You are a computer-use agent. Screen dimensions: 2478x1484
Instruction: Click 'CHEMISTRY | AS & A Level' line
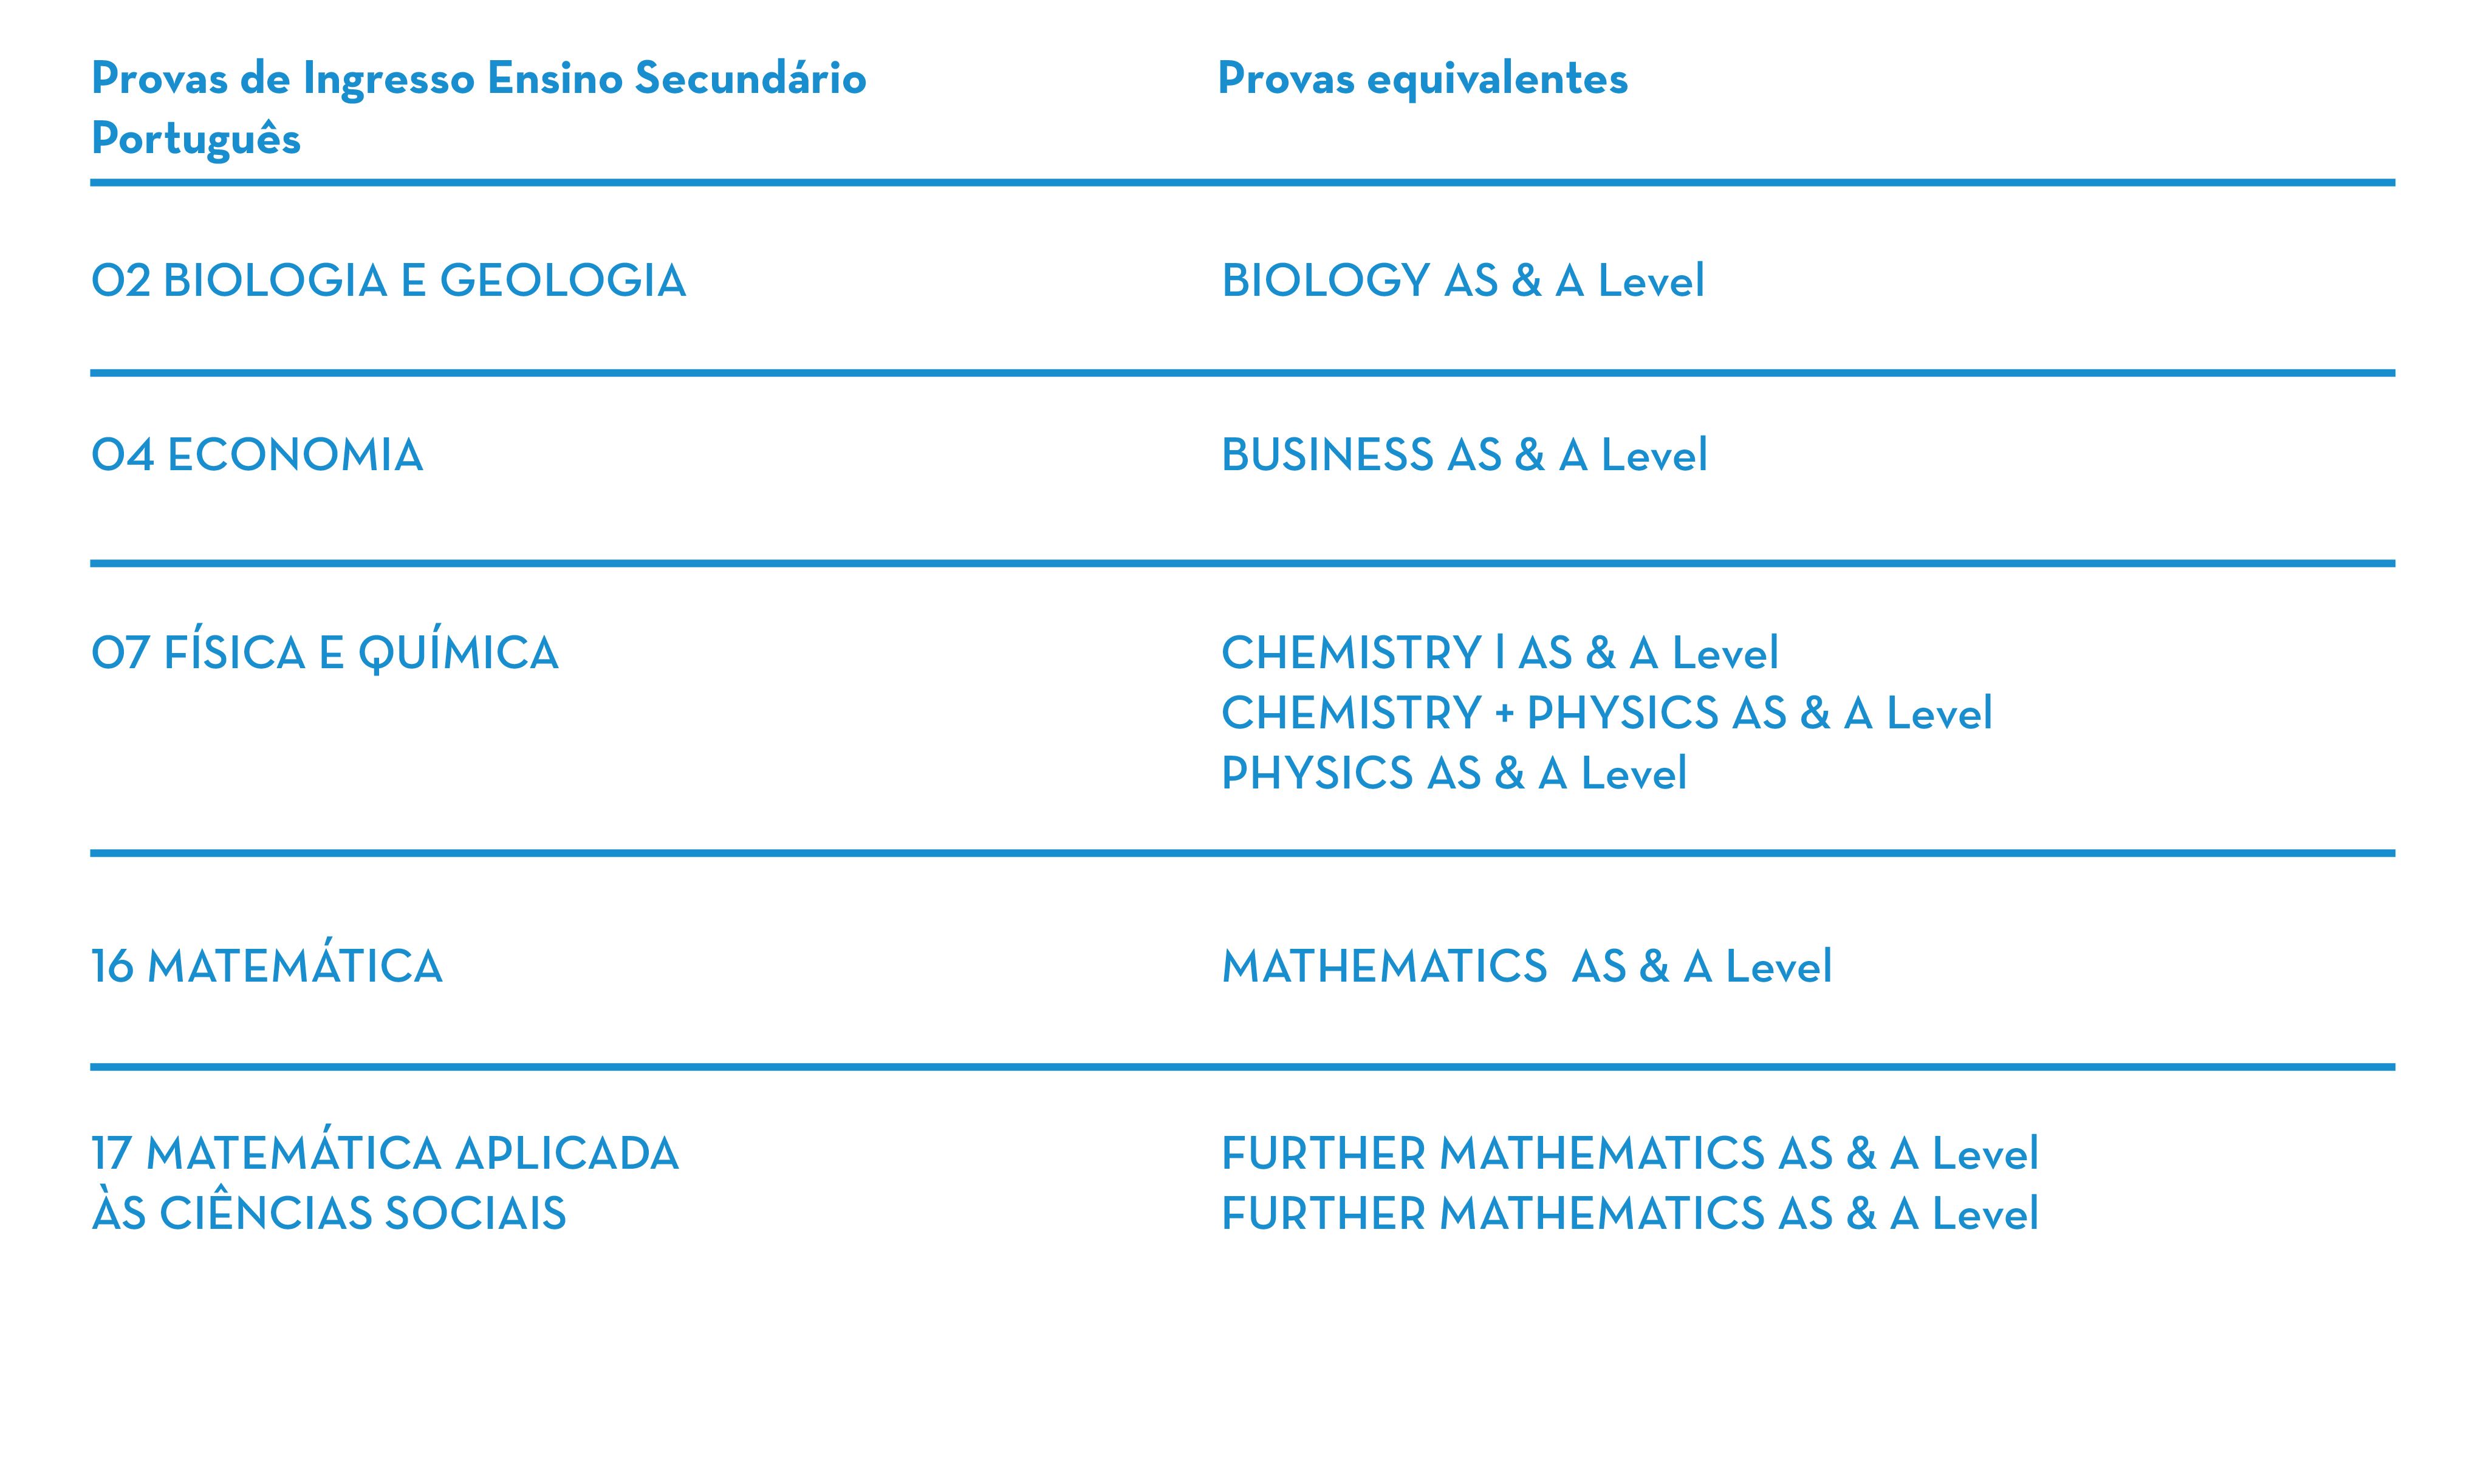click(x=1499, y=654)
